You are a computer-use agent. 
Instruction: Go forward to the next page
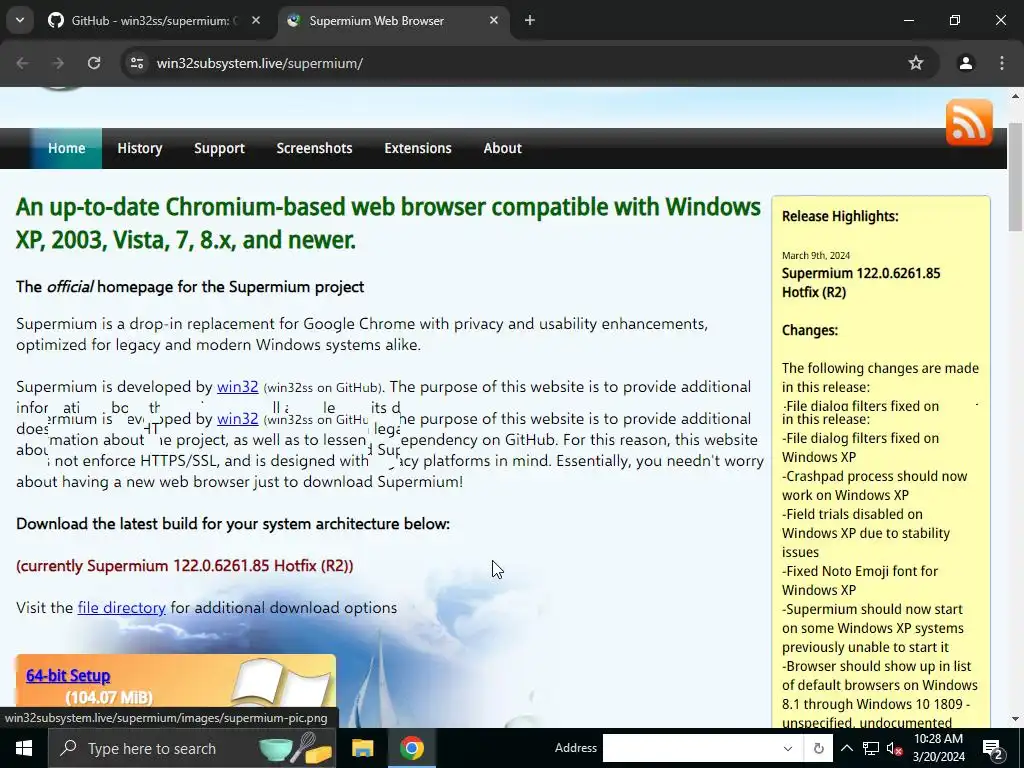point(58,63)
